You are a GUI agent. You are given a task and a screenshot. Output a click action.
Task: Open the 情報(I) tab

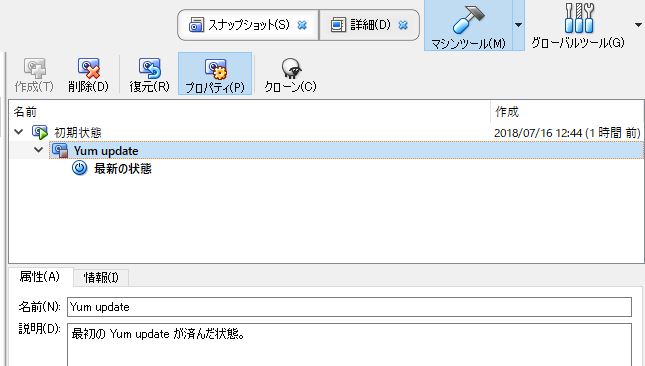tap(101, 278)
